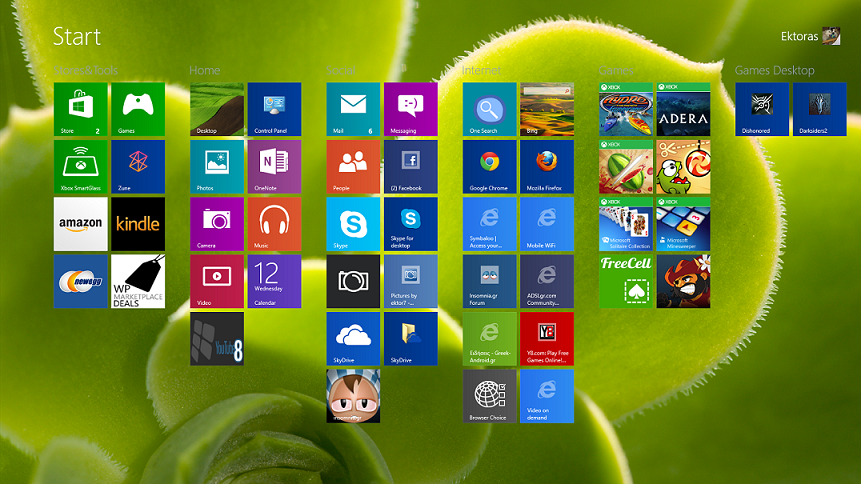Open the Xbox Games tile
Screen dimensions: 861x484
138,109
